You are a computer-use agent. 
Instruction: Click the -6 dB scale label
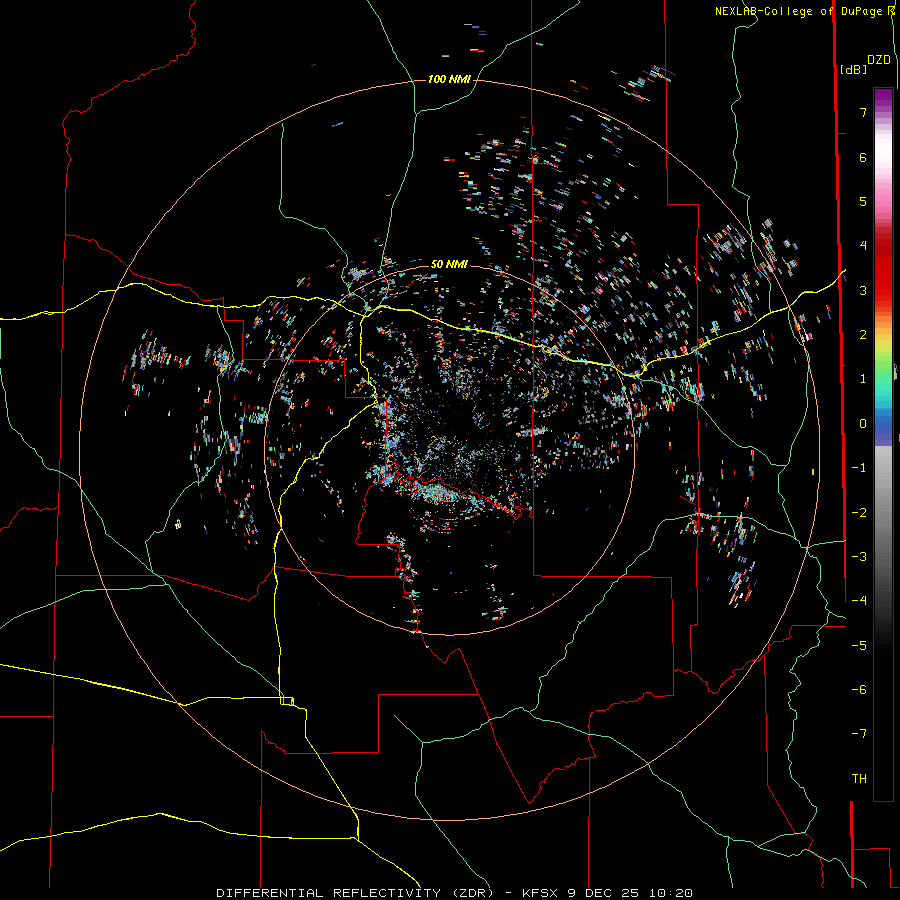tap(859, 690)
